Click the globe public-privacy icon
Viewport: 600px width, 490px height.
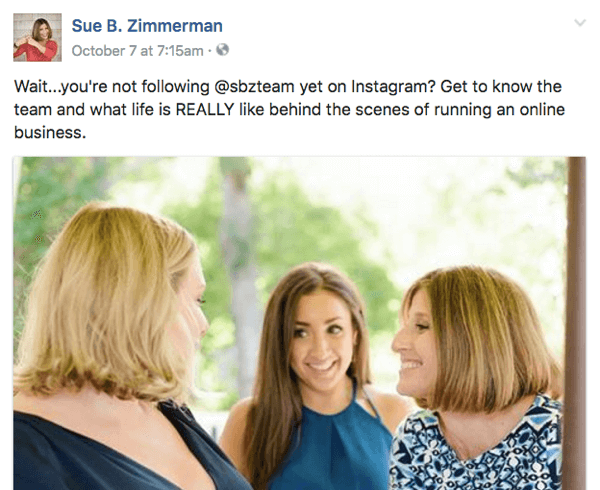(222, 49)
